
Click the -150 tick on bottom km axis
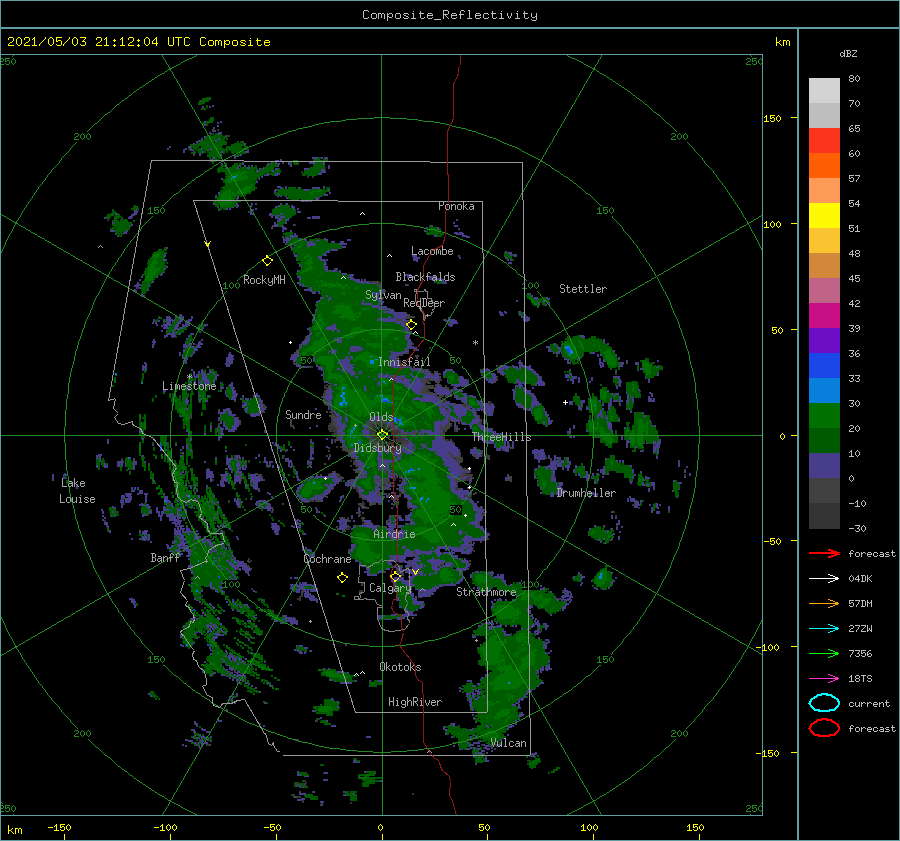click(x=59, y=827)
